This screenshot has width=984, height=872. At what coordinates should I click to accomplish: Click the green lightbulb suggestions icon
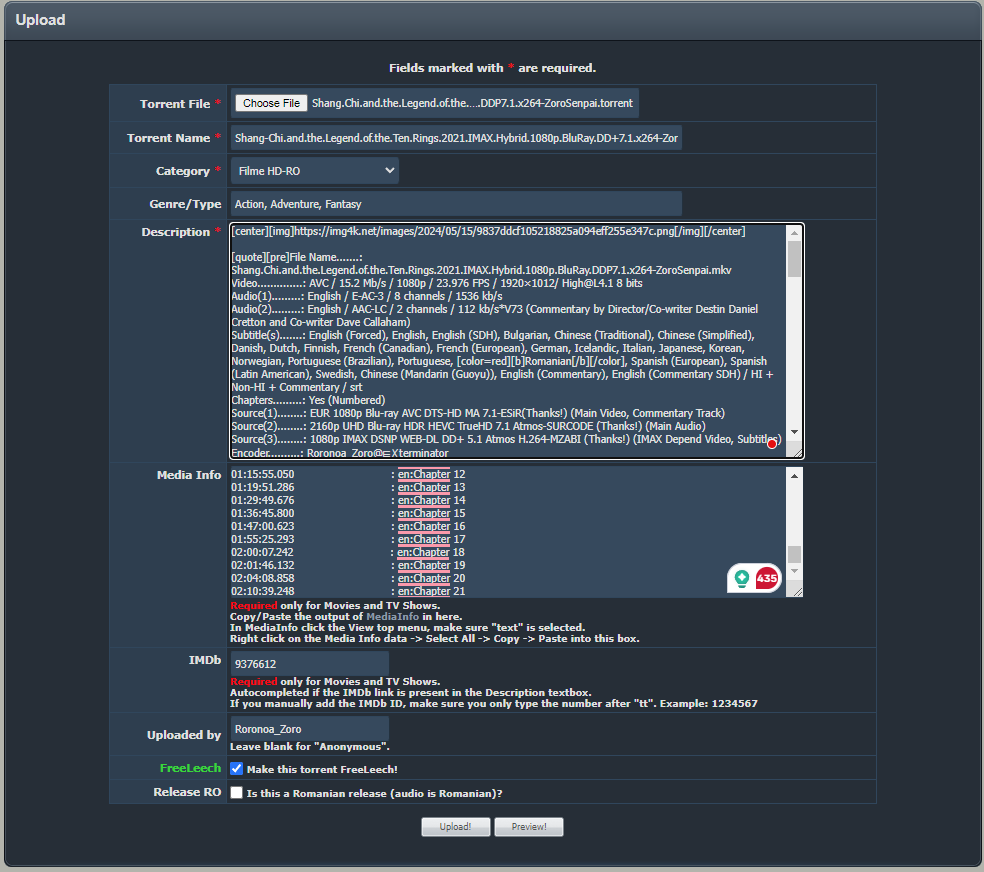pos(742,578)
